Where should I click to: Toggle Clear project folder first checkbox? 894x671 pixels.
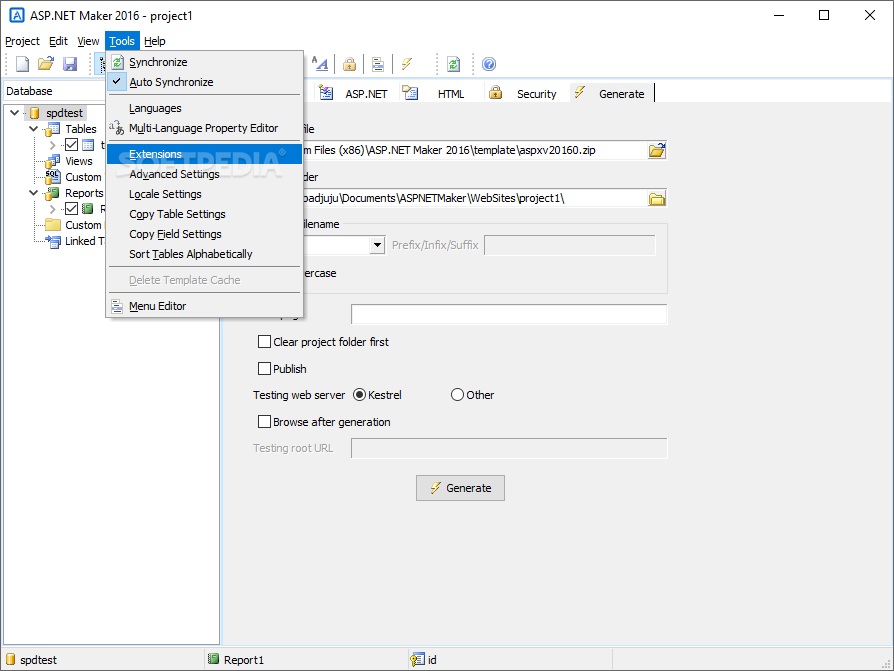264,341
